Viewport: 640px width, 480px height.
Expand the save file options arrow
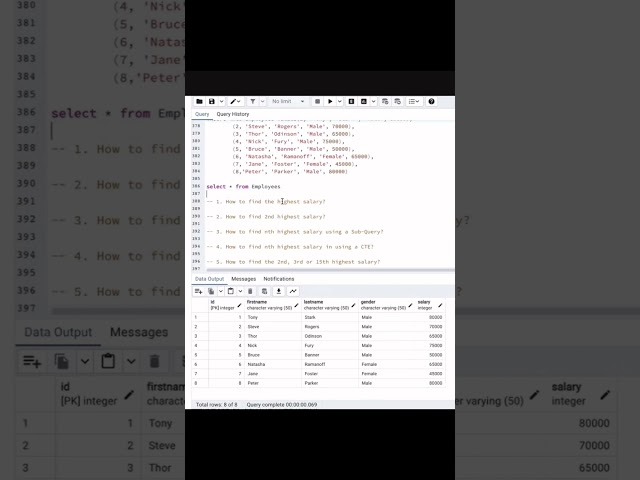tap(221, 102)
